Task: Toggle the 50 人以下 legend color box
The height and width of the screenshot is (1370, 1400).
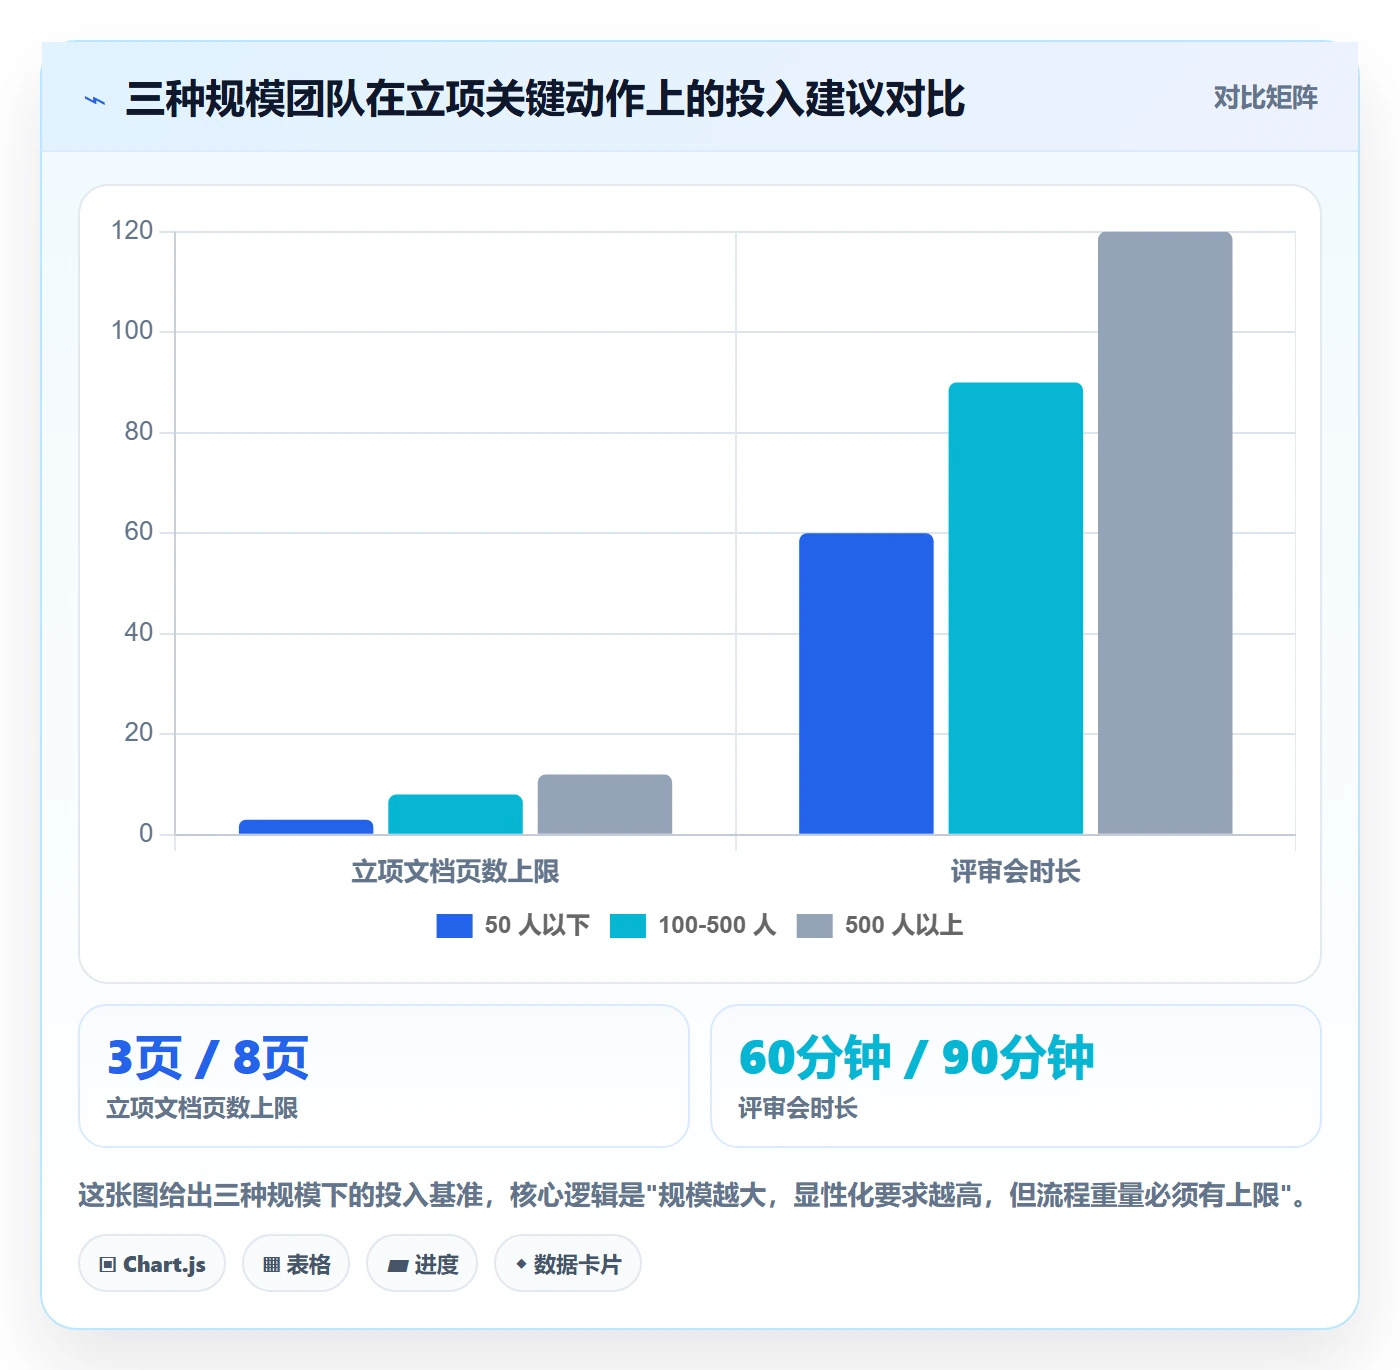Action: 454,926
